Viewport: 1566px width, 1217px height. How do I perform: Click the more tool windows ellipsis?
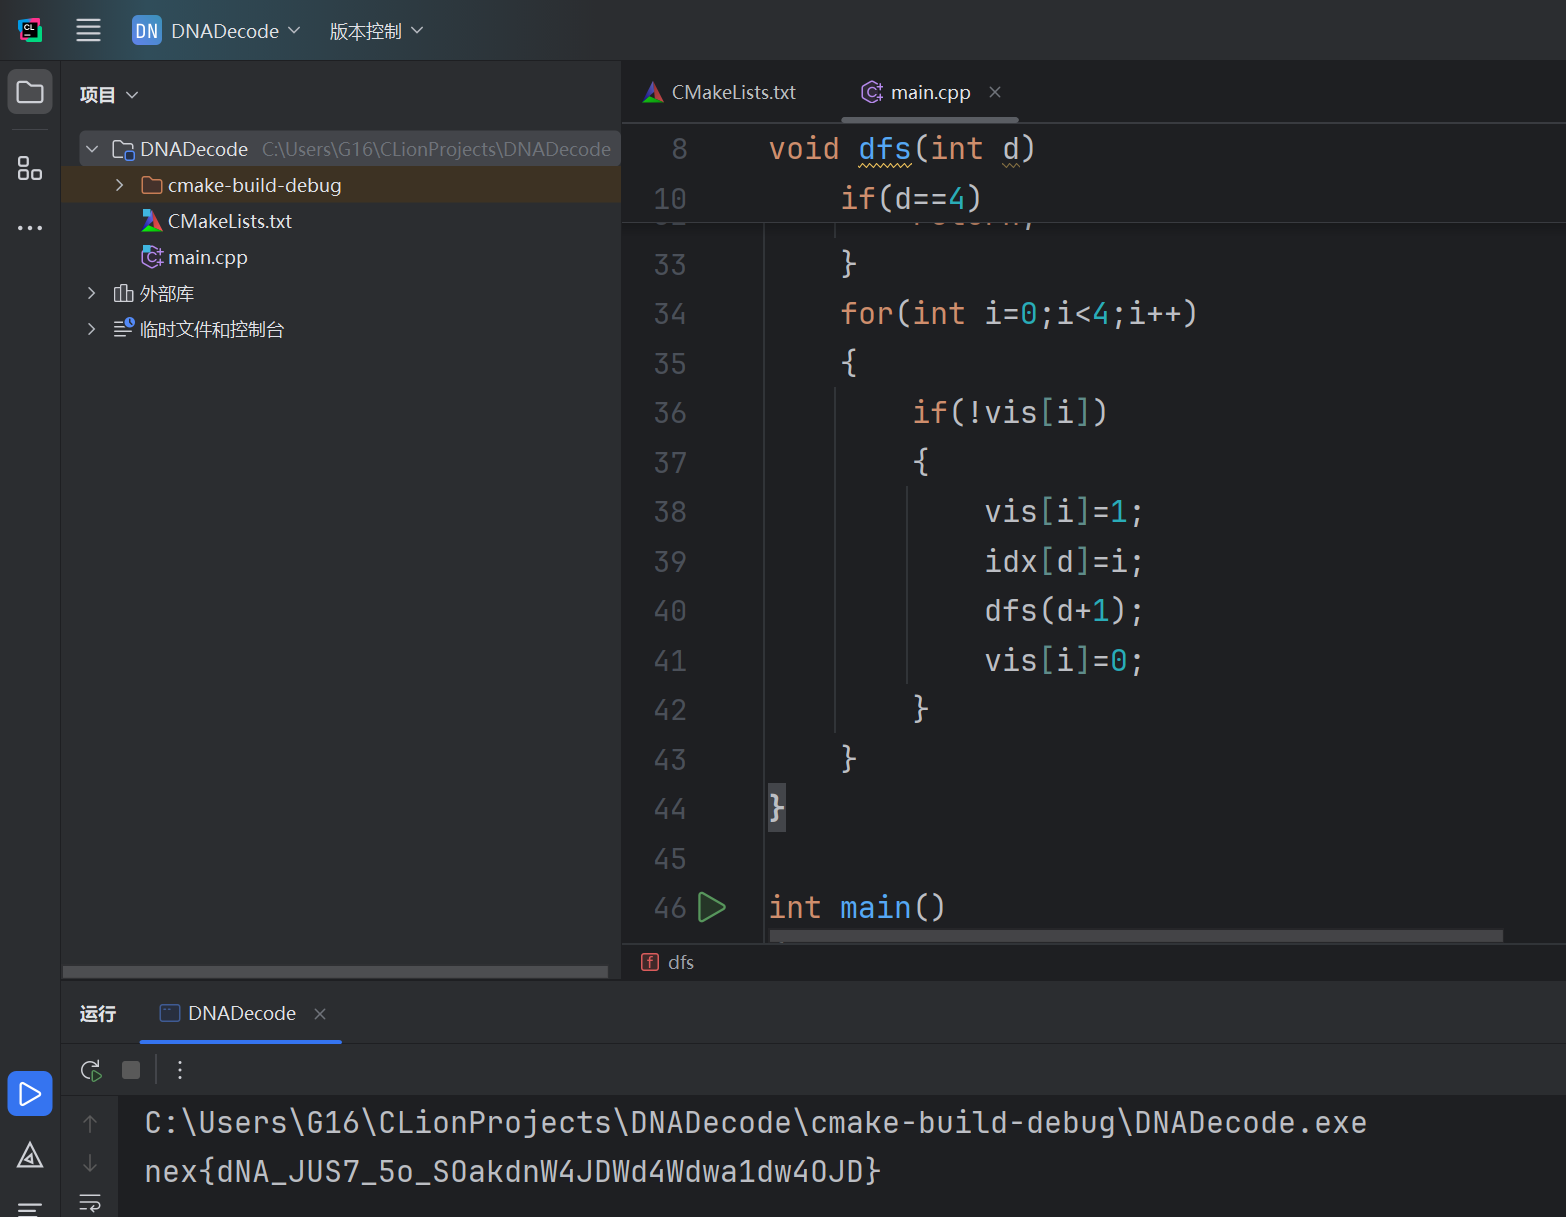tap(30, 228)
